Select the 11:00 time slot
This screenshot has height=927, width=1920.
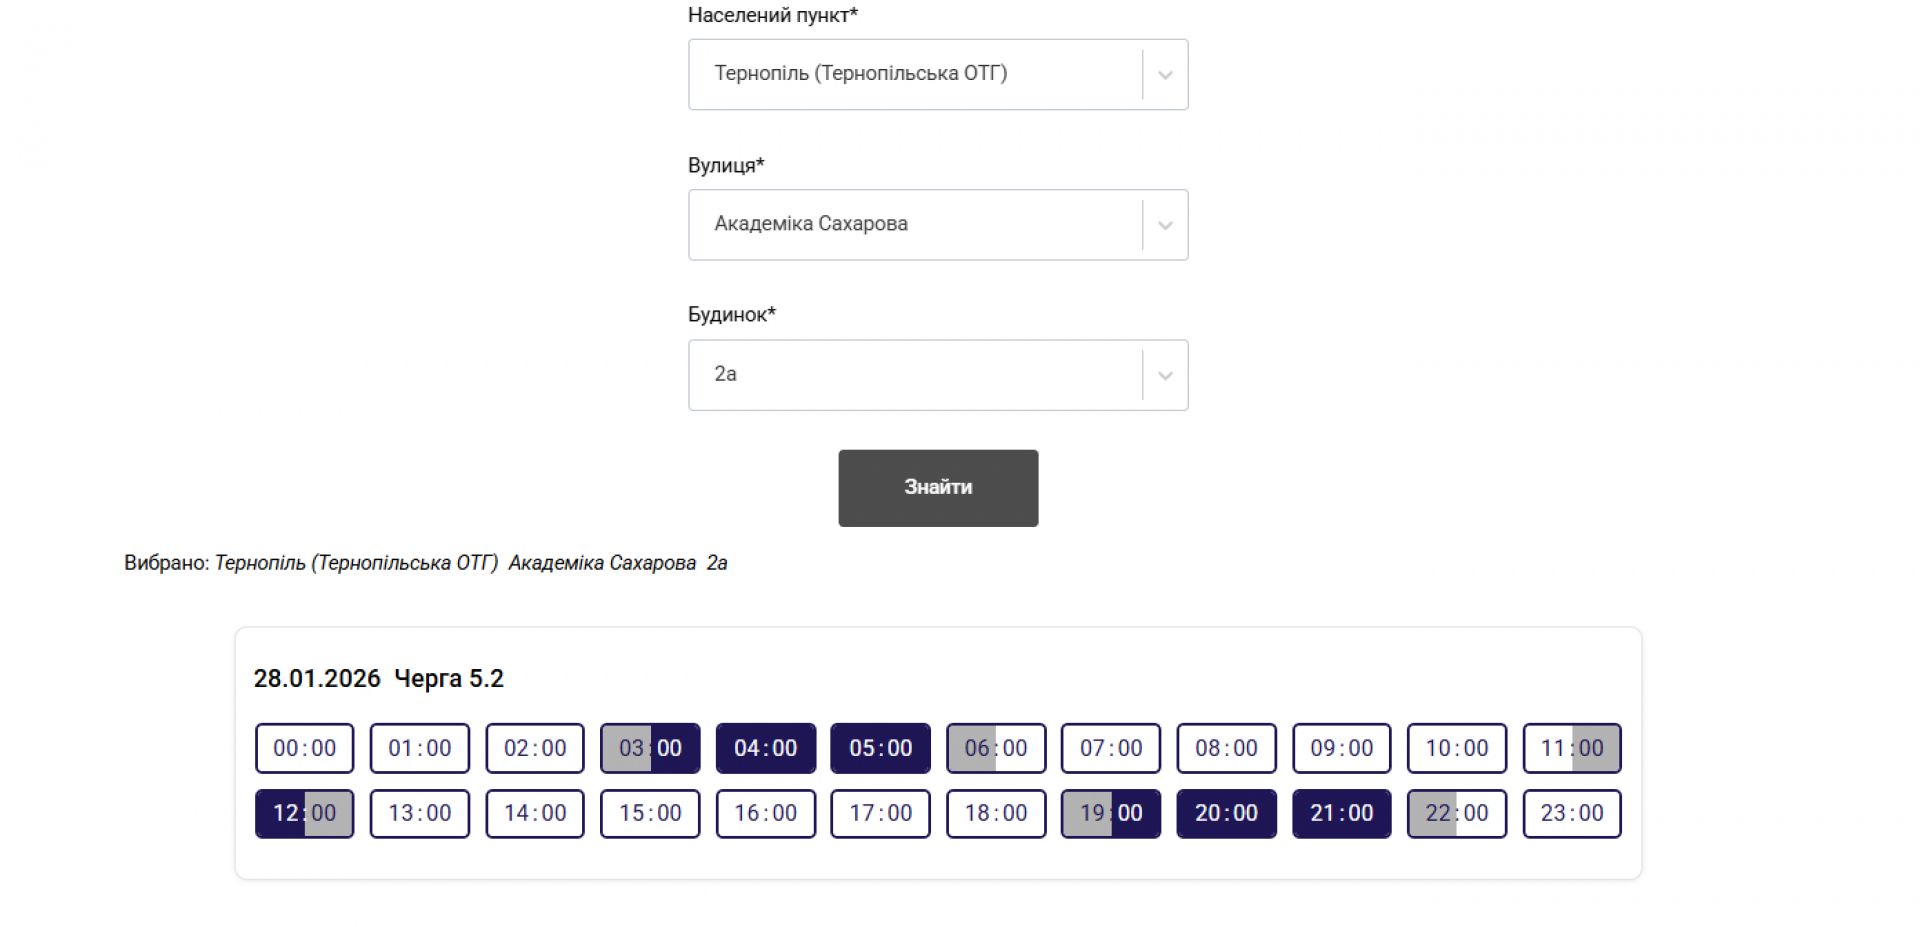1572,748
